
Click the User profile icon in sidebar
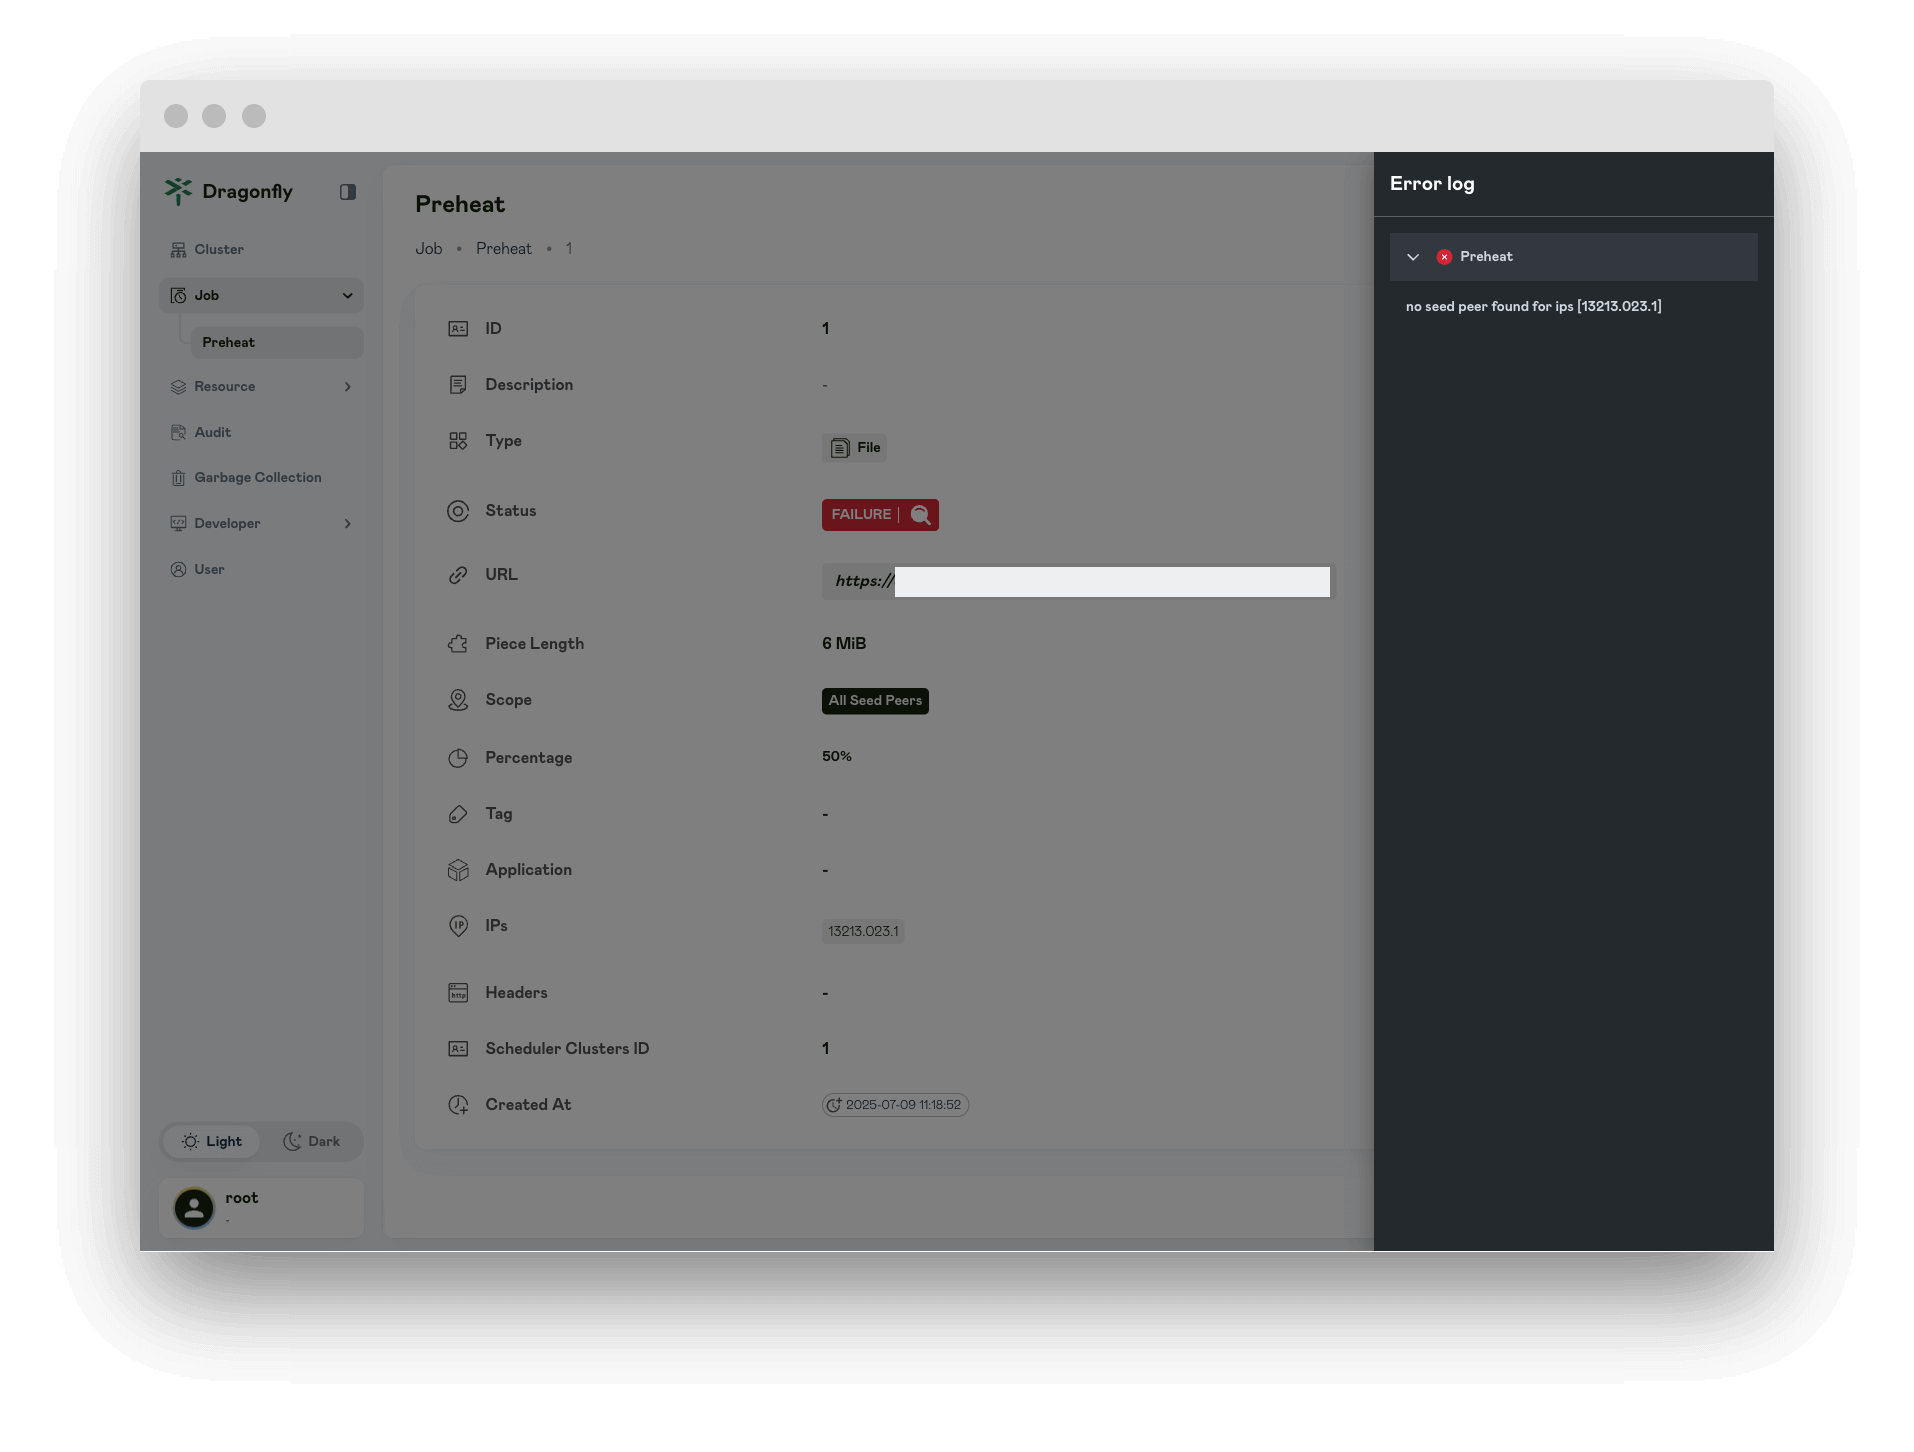point(178,570)
